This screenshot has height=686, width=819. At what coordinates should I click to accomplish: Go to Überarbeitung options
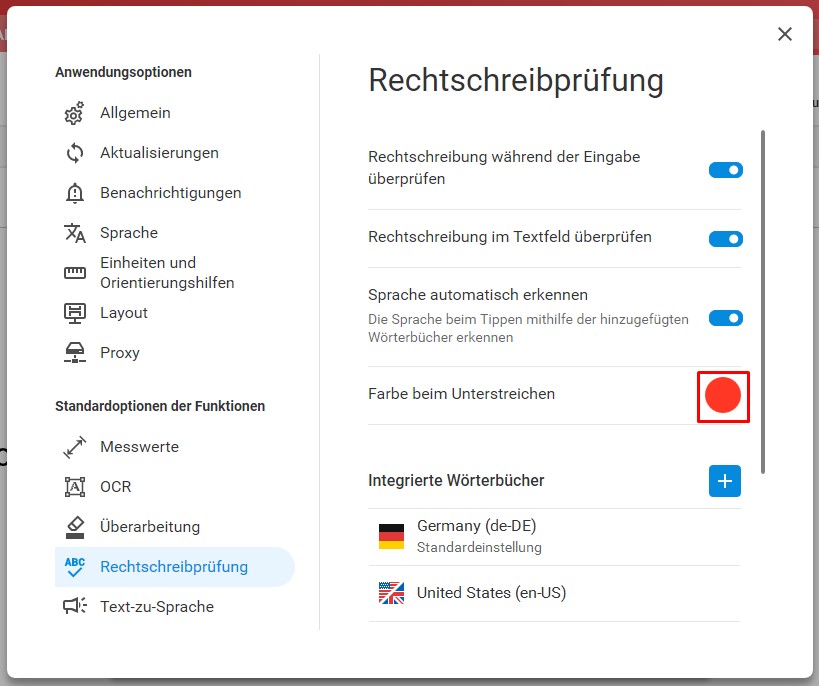point(174,527)
